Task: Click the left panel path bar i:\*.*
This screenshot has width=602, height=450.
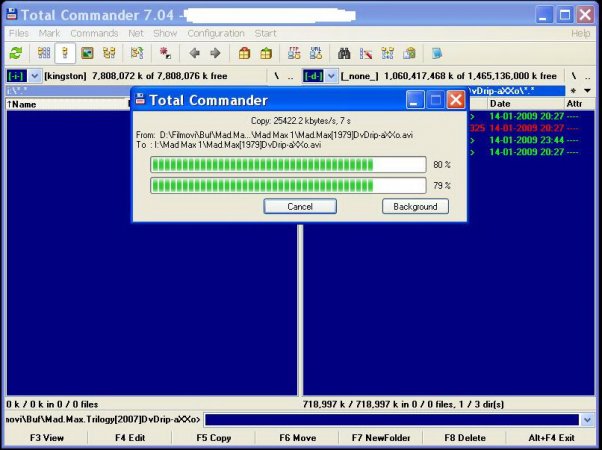Action: [x=68, y=91]
